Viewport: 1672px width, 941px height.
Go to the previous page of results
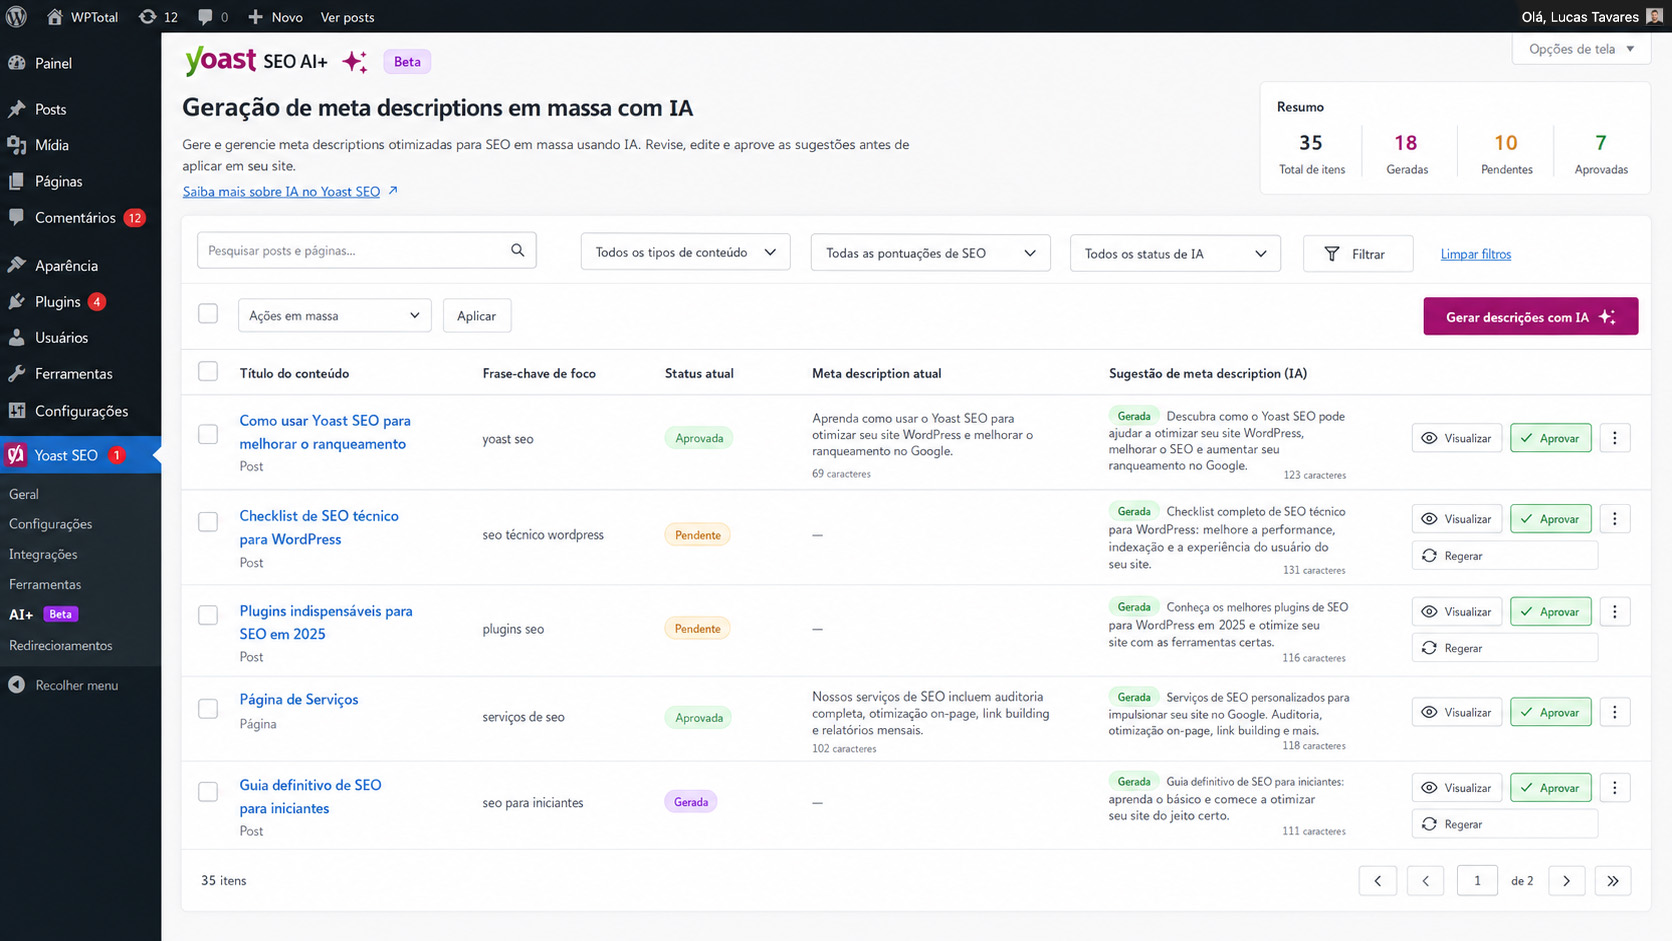tap(1426, 881)
